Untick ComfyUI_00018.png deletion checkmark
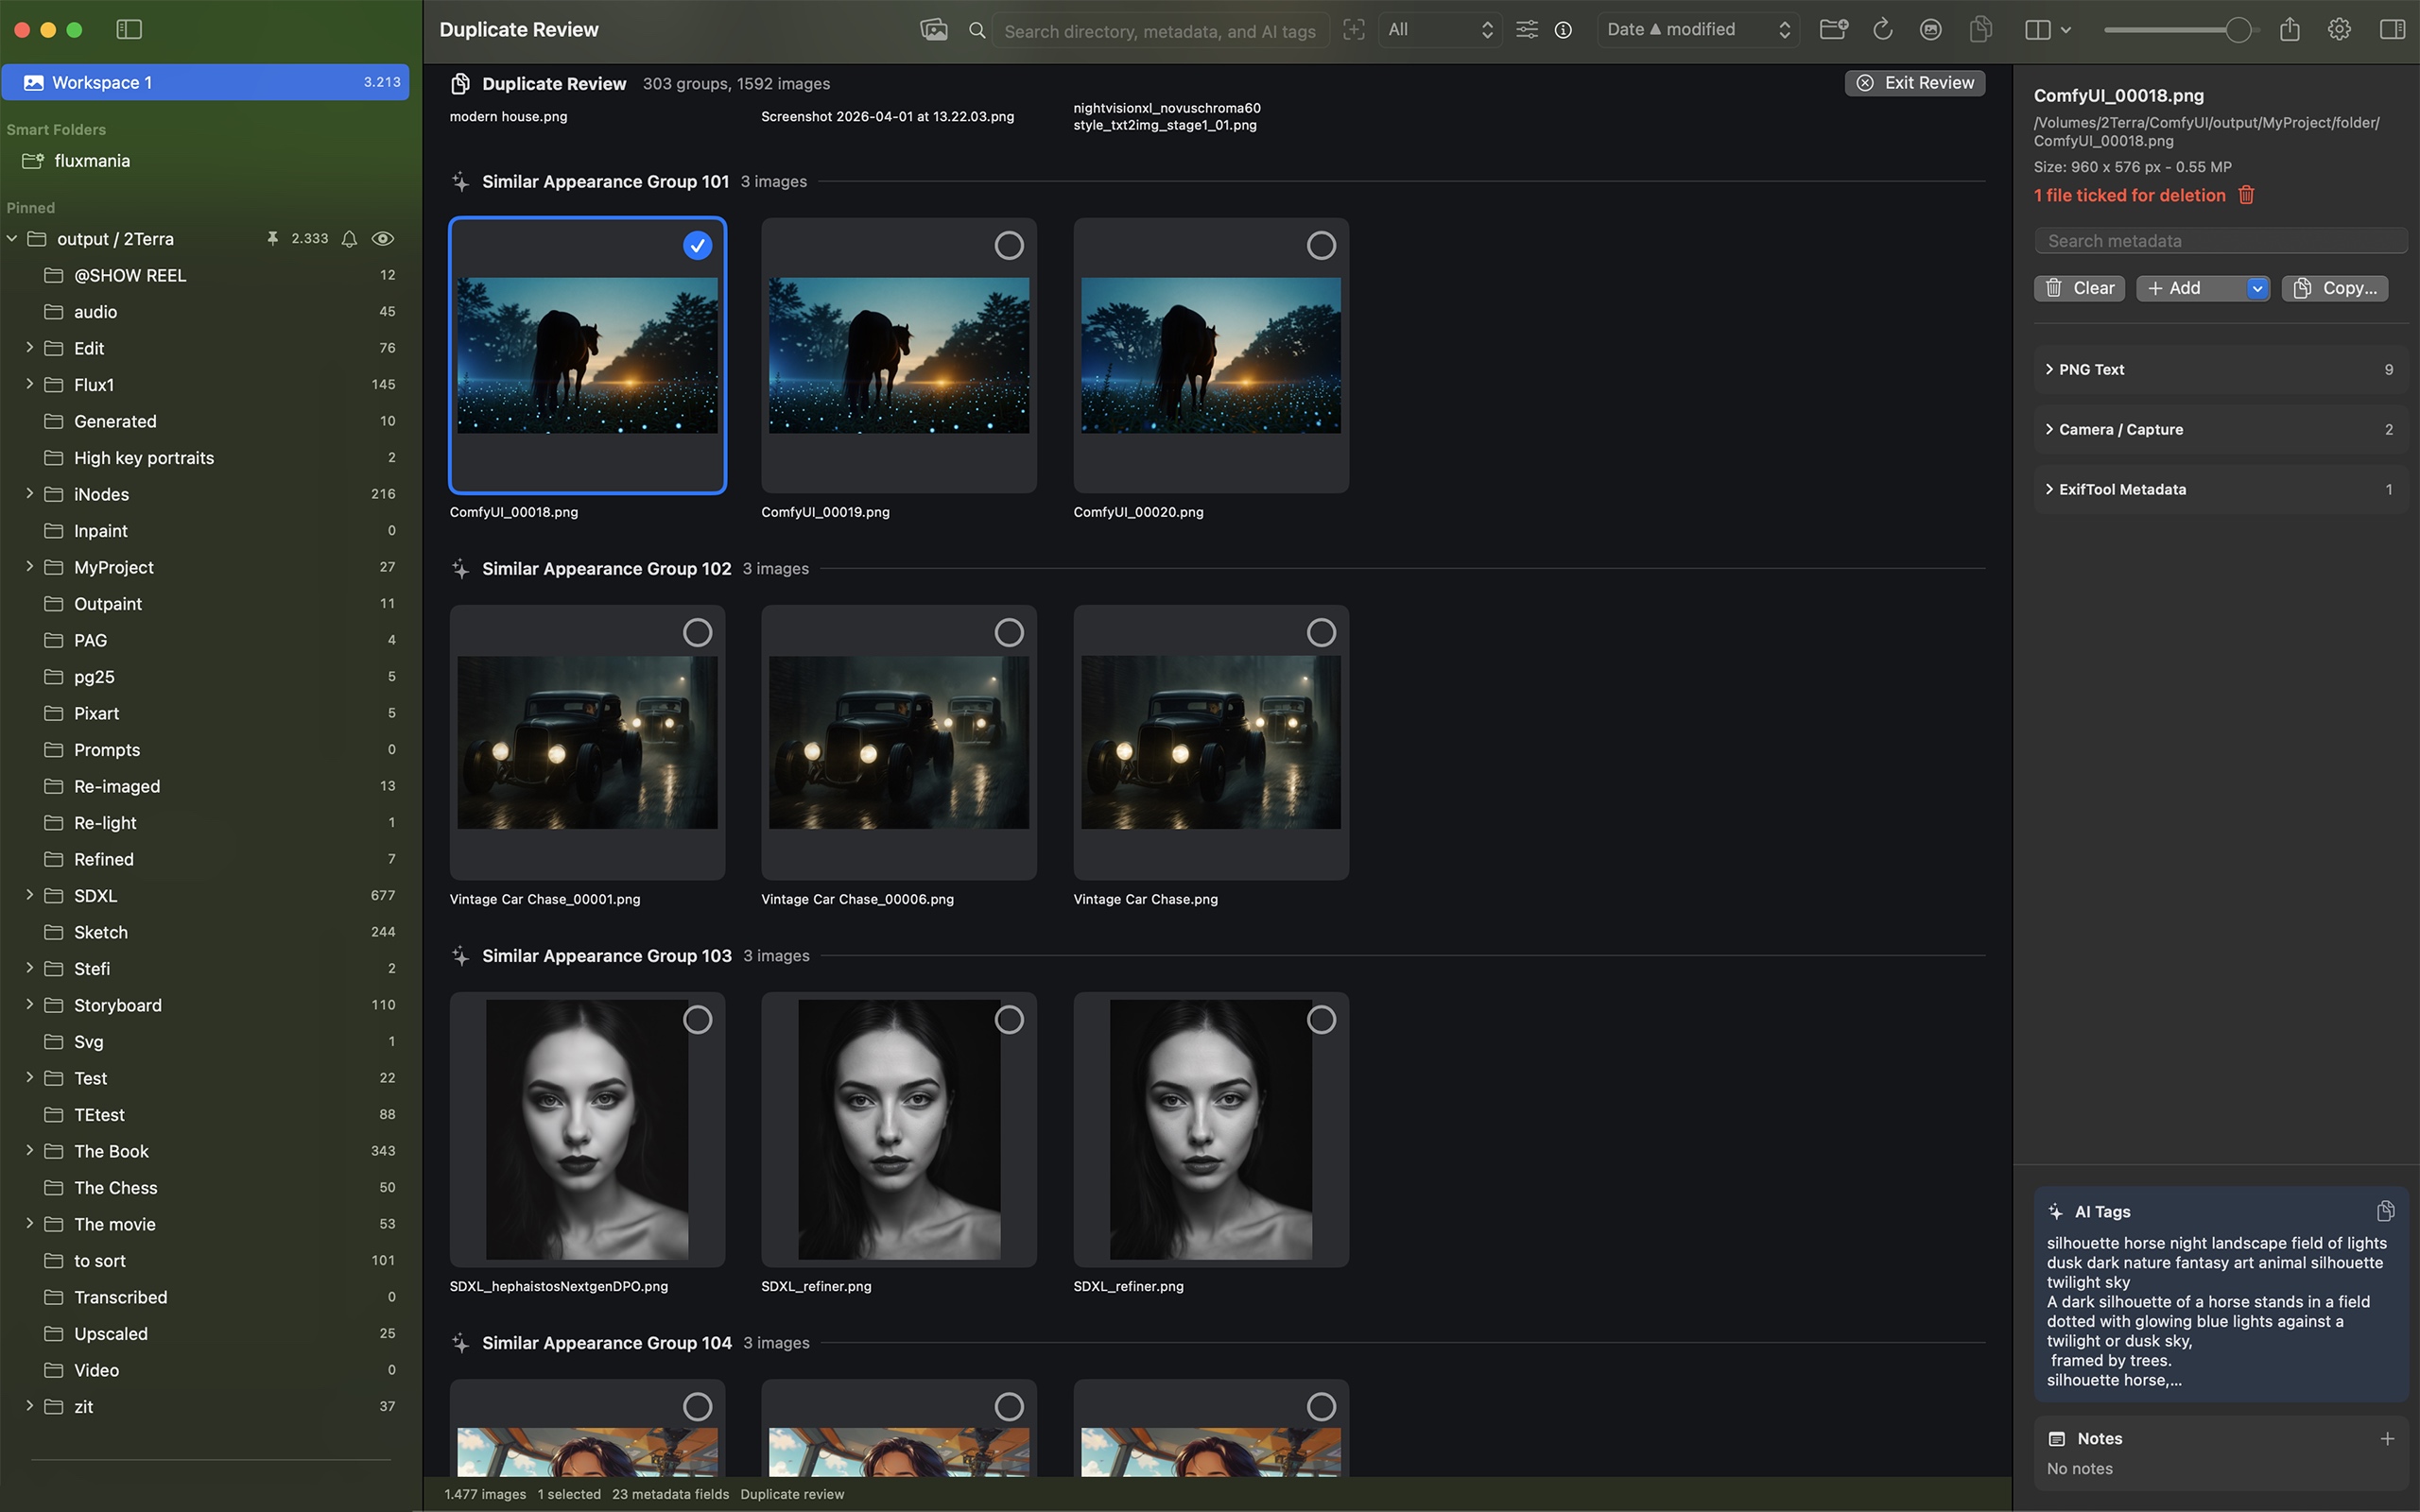Screen dimensions: 2420x1512 (x=697, y=245)
